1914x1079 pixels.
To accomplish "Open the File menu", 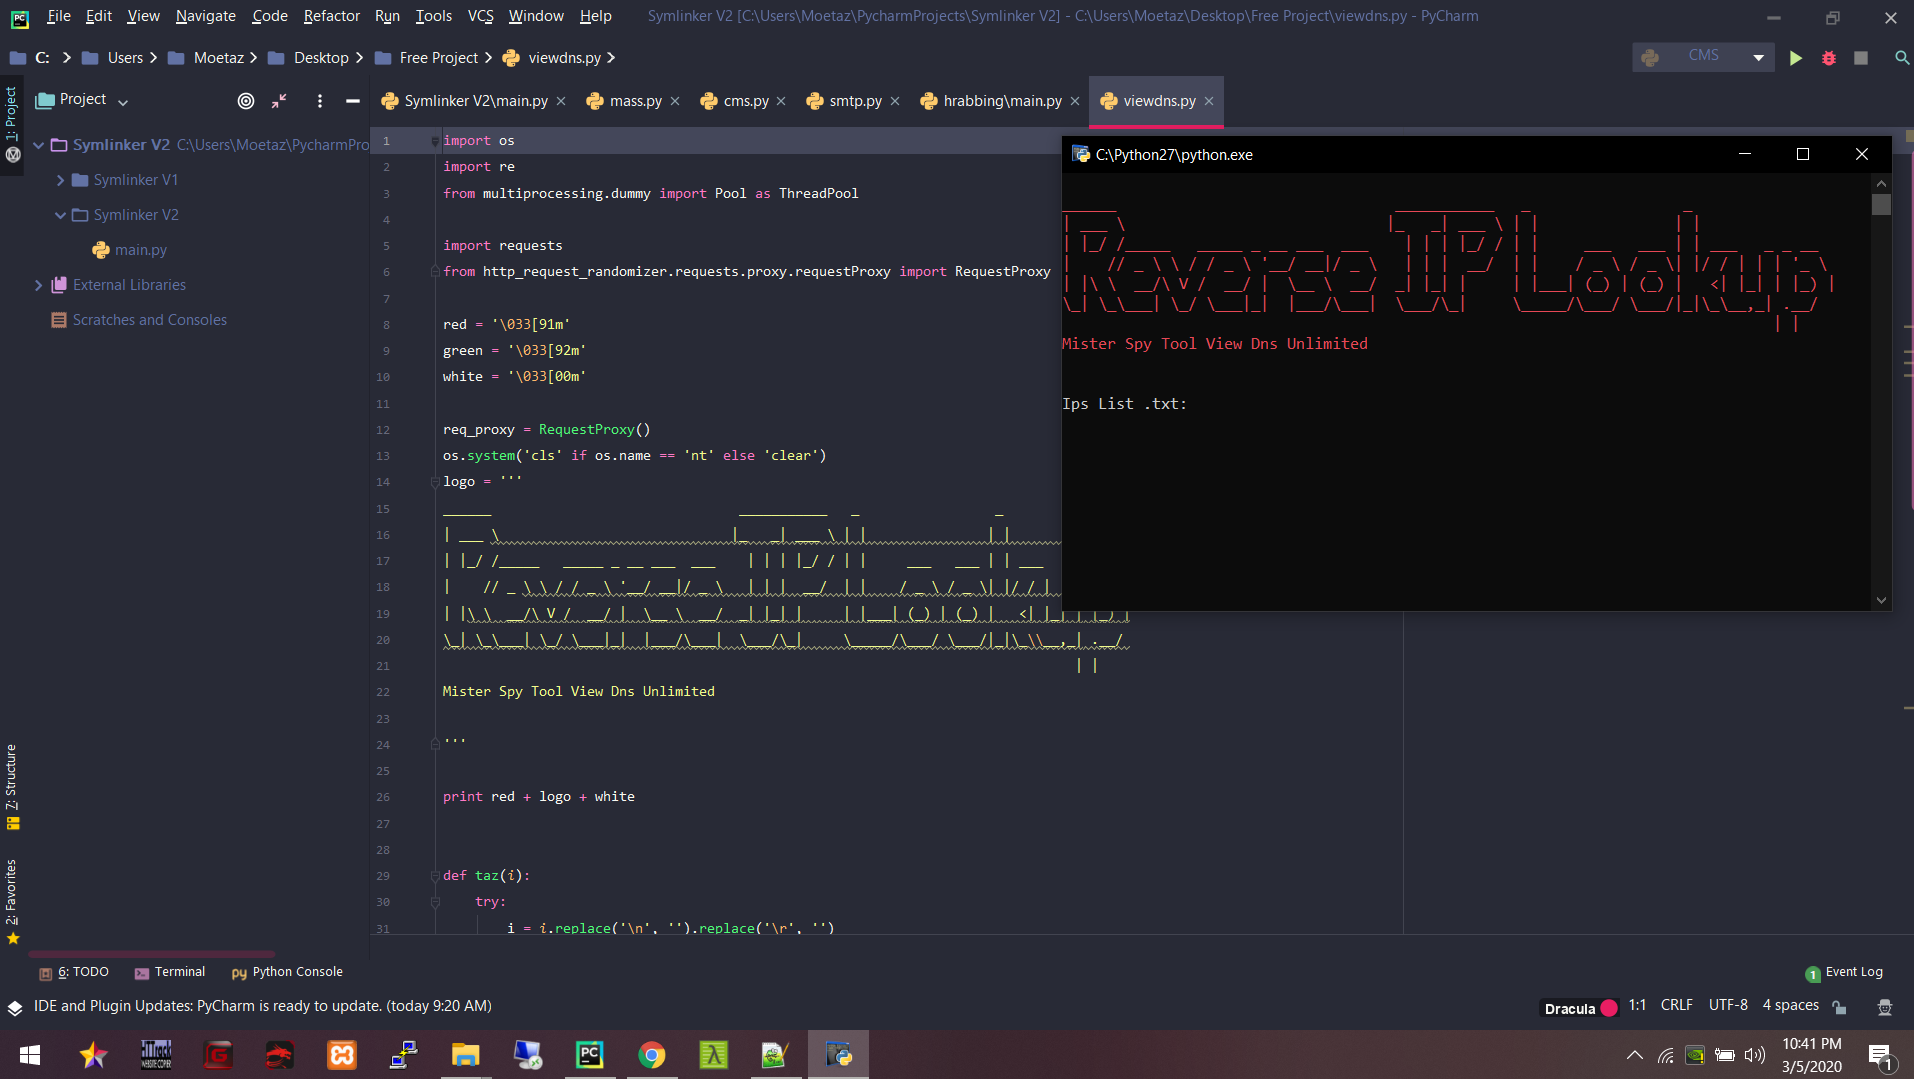I will 59,16.
